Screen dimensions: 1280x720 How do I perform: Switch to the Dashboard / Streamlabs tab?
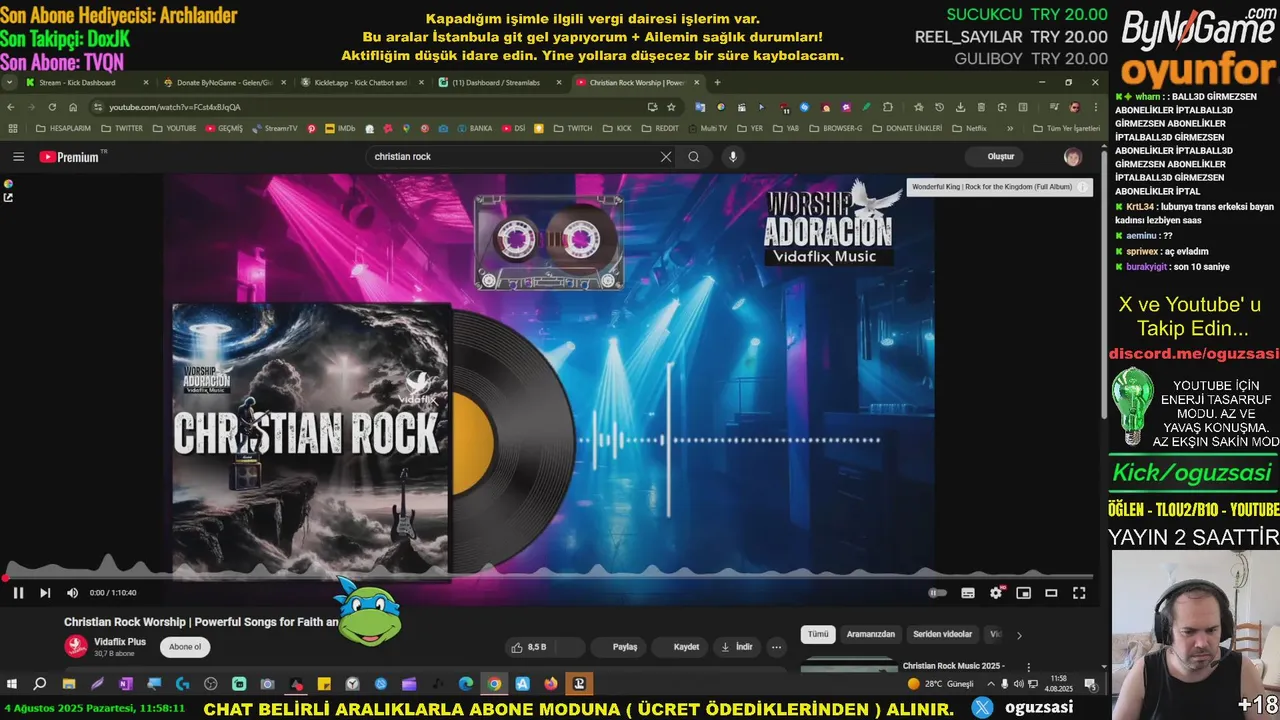pyautogui.click(x=500, y=83)
